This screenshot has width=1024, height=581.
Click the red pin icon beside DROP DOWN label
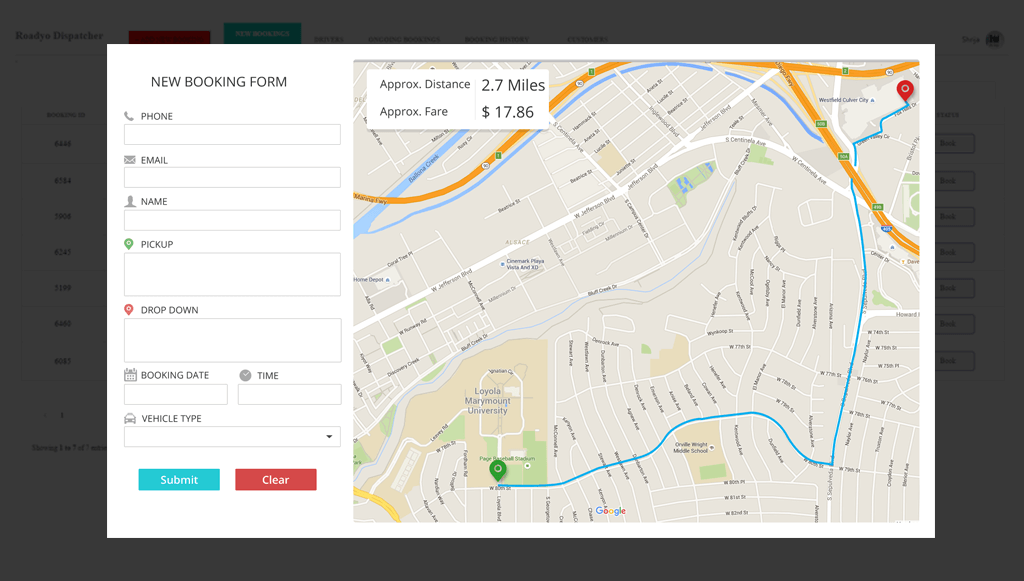[129, 309]
